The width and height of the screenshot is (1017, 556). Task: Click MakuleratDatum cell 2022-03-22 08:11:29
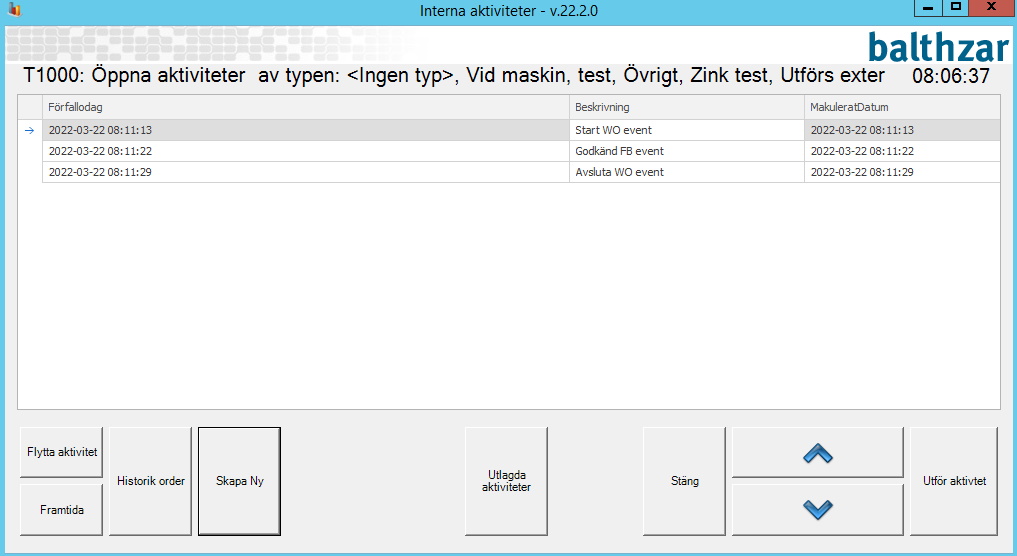[902, 172]
